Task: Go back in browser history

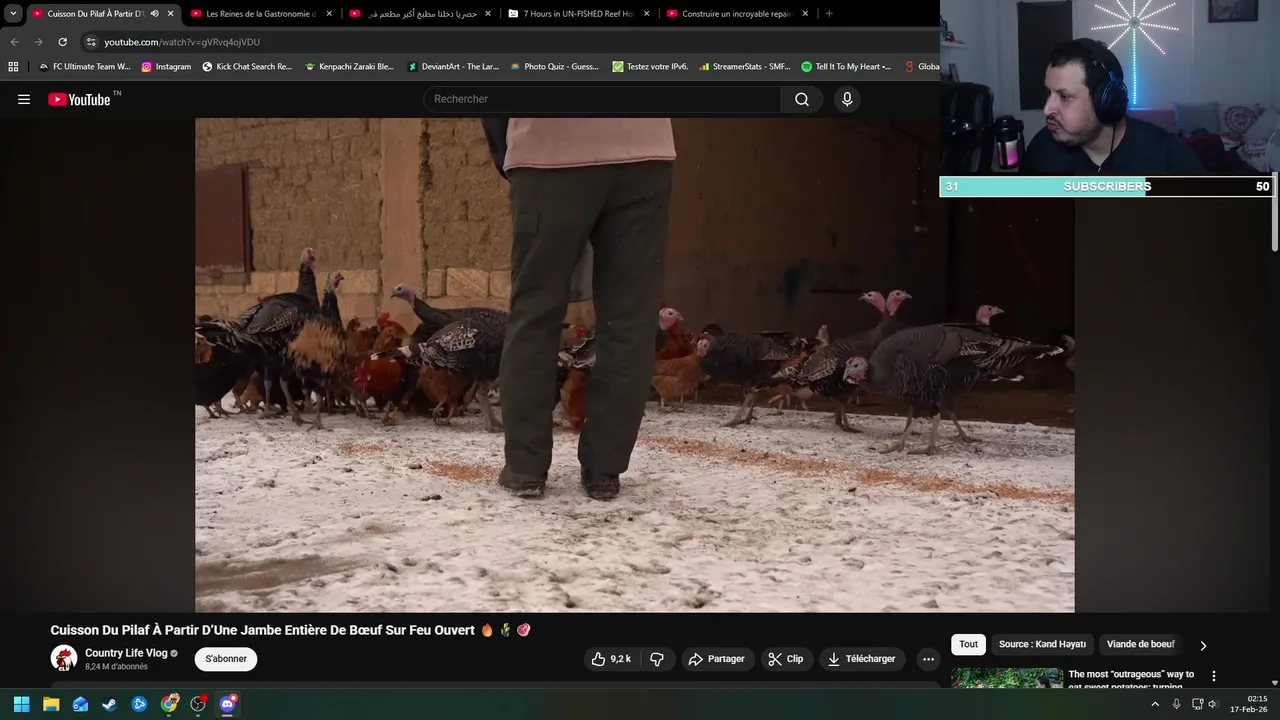Action: pyautogui.click(x=14, y=42)
